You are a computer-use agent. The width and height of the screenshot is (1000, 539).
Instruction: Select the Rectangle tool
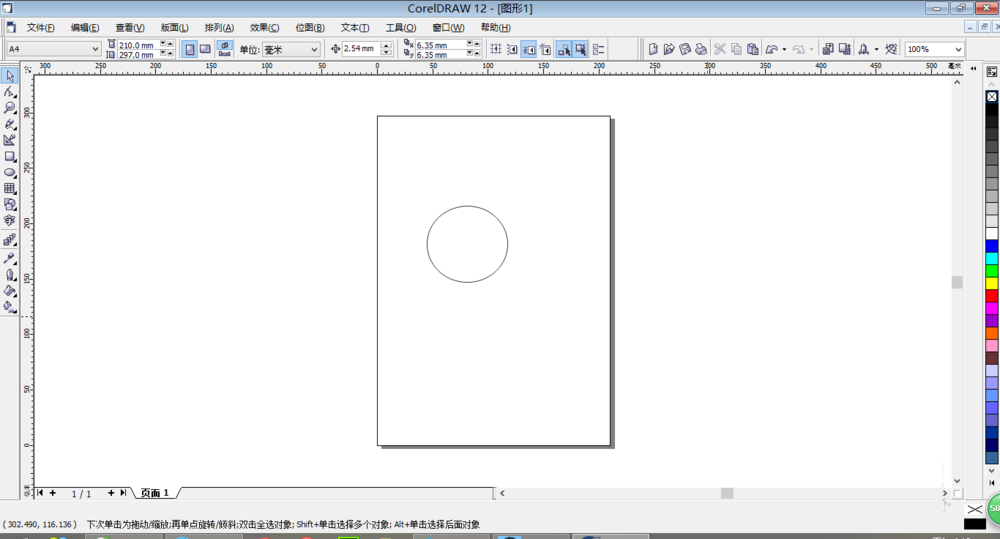[10, 156]
